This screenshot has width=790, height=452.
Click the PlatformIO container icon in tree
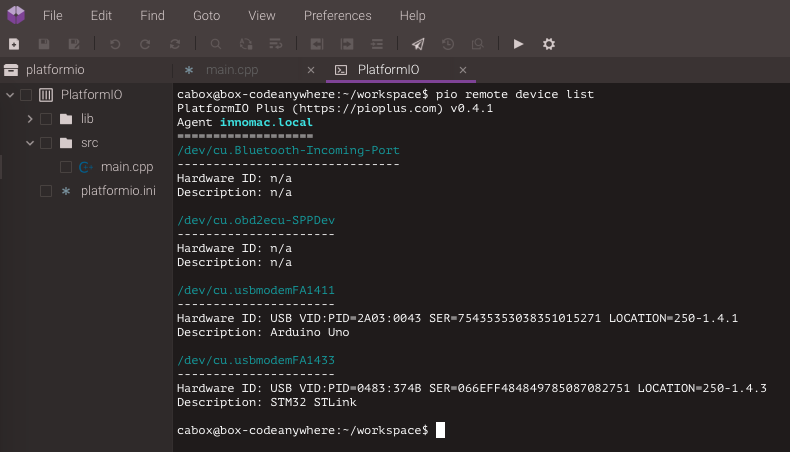(x=46, y=95)
